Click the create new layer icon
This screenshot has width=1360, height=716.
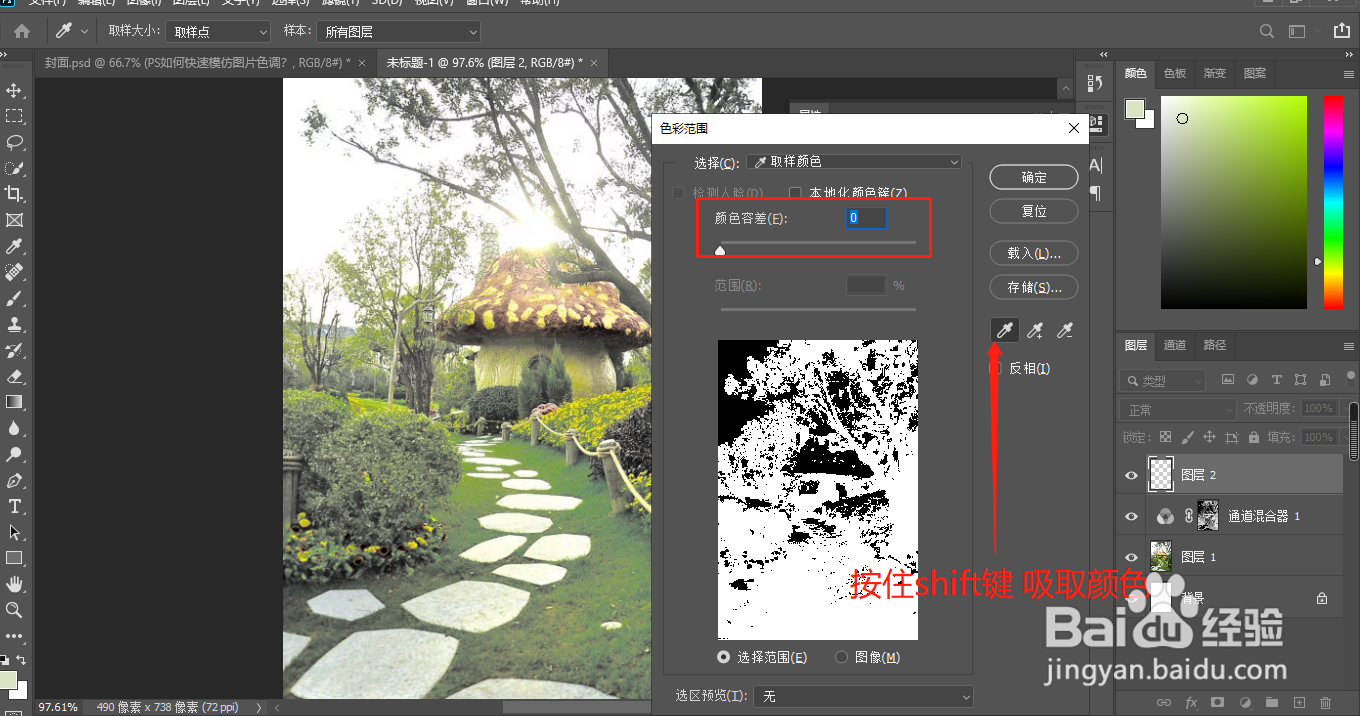[1299, 703]
